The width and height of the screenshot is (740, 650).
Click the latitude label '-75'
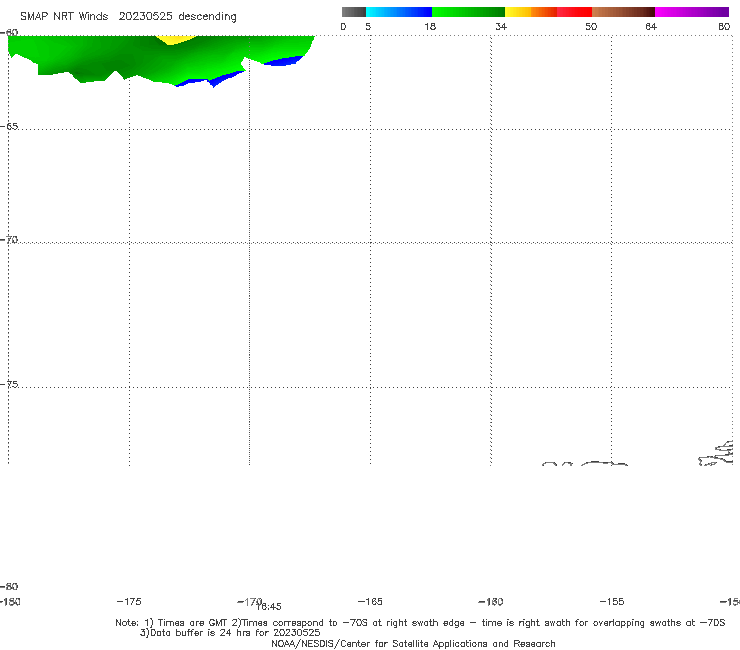pos(9,384)
